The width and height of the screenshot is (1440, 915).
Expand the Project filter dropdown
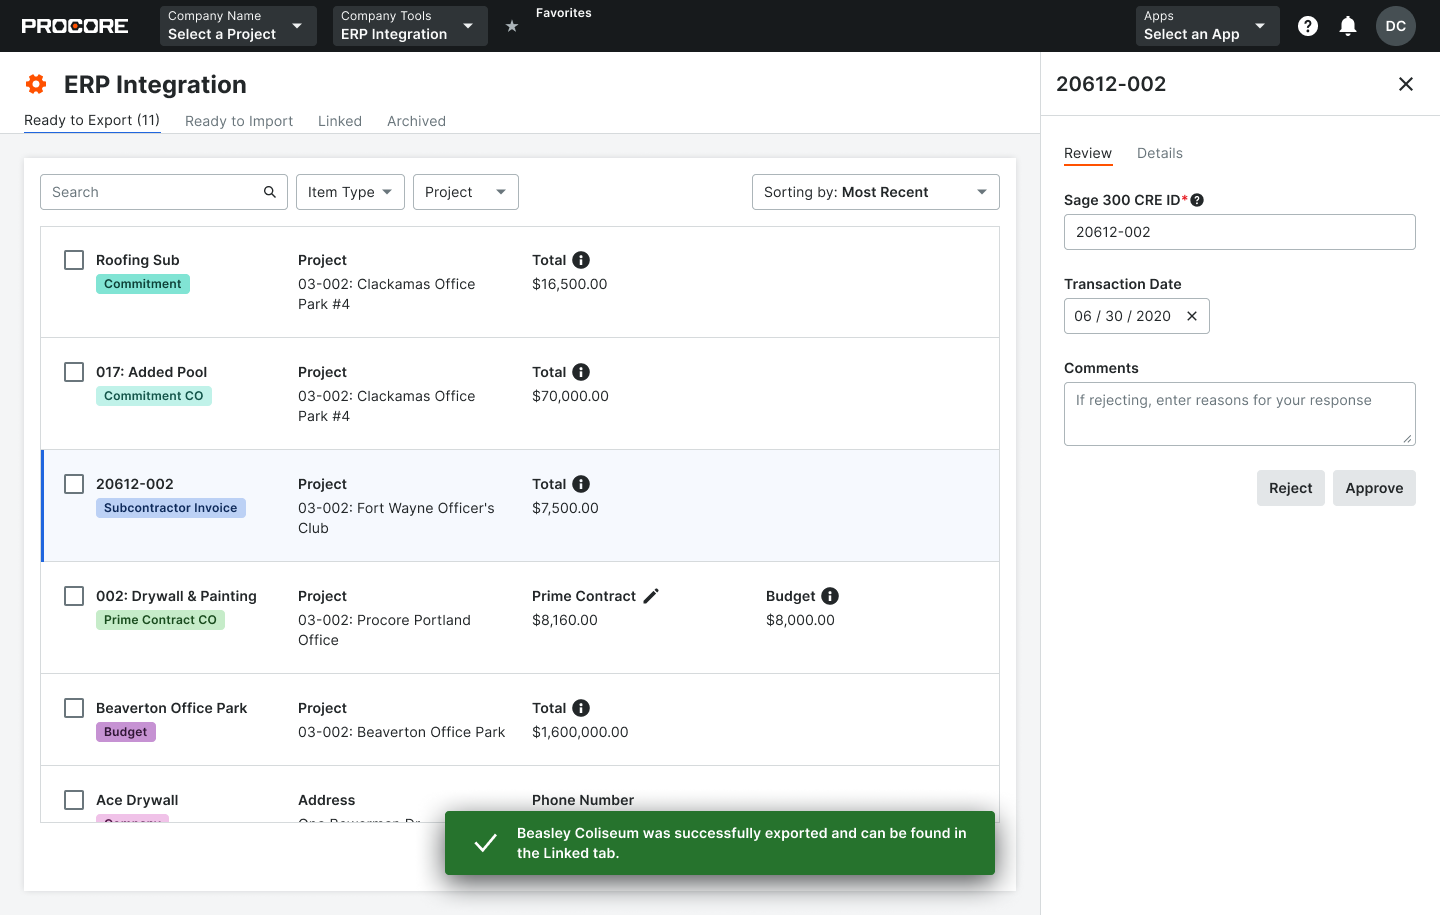coord(466,192)
